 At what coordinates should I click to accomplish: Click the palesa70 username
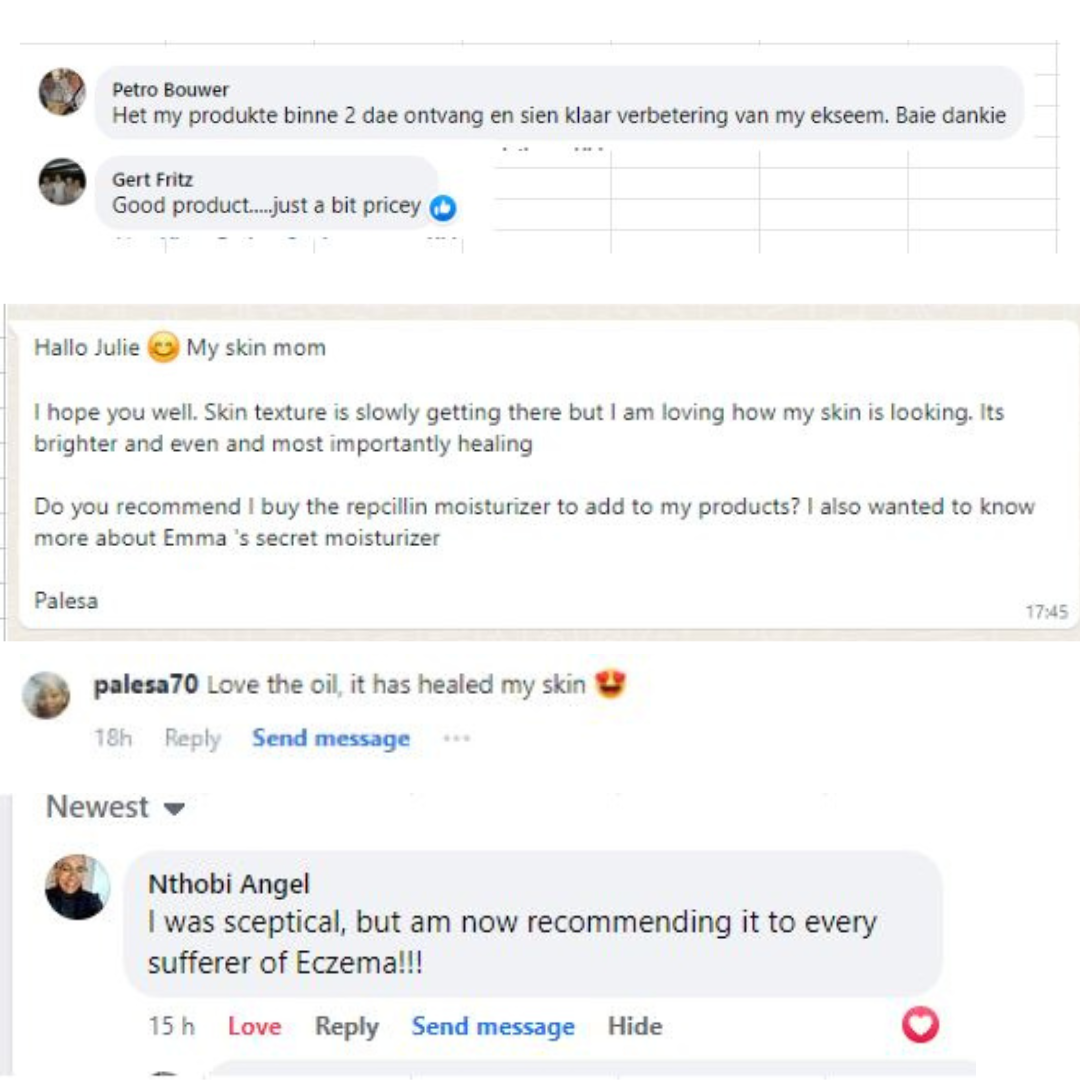coord(145,685)
